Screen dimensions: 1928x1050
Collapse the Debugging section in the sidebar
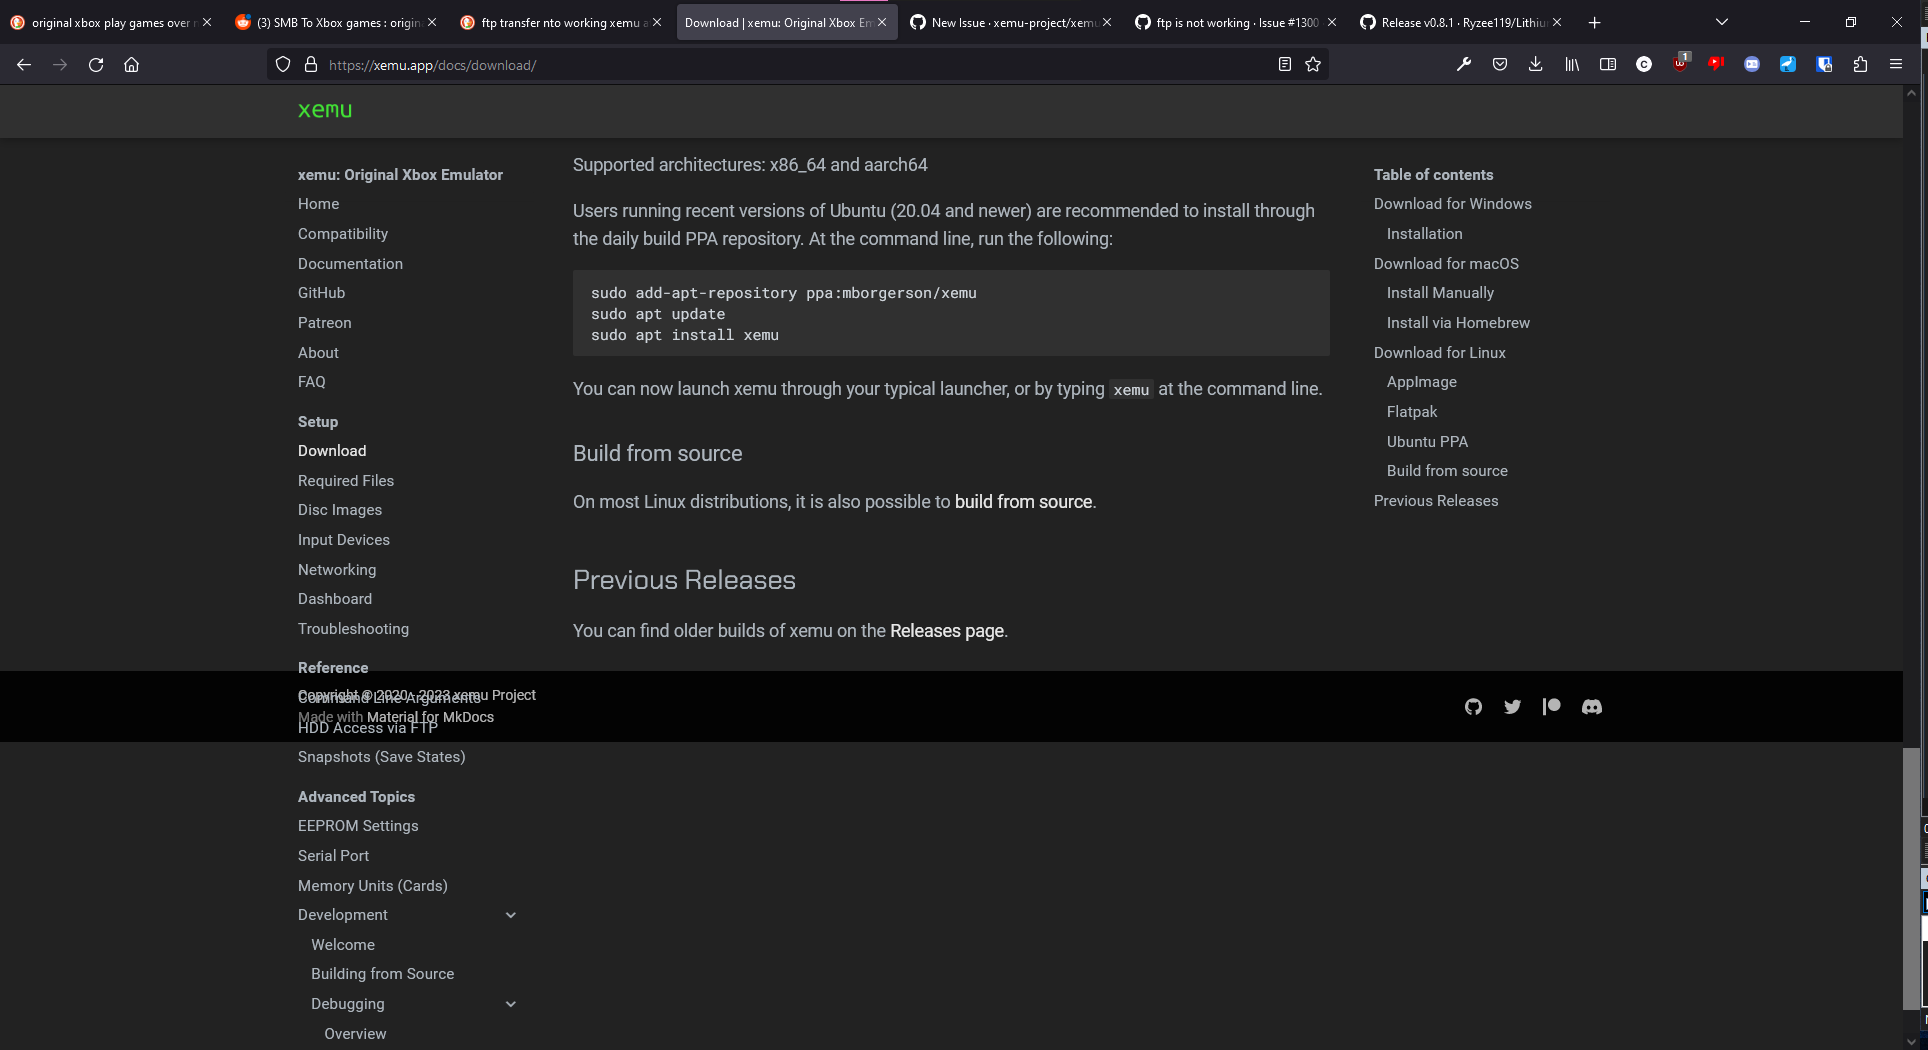pos(511,1003)
